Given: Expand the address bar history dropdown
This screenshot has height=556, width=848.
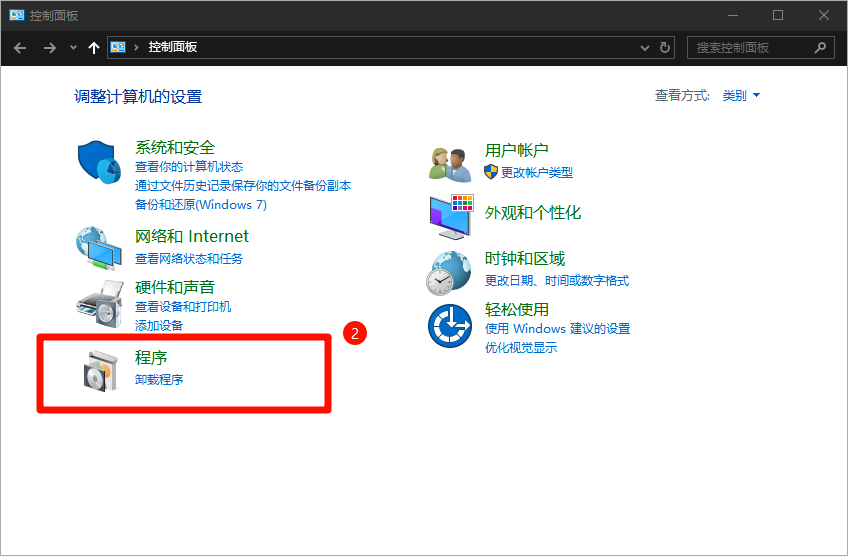Looking at the screenshot, I should tap(645, 48).
